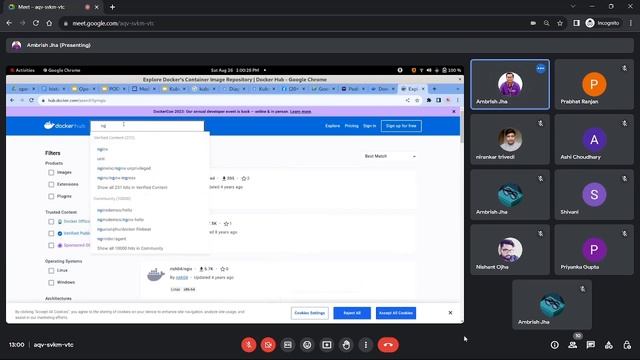Toggle captions button in Meet bar
640x360 pixels.
288,345
